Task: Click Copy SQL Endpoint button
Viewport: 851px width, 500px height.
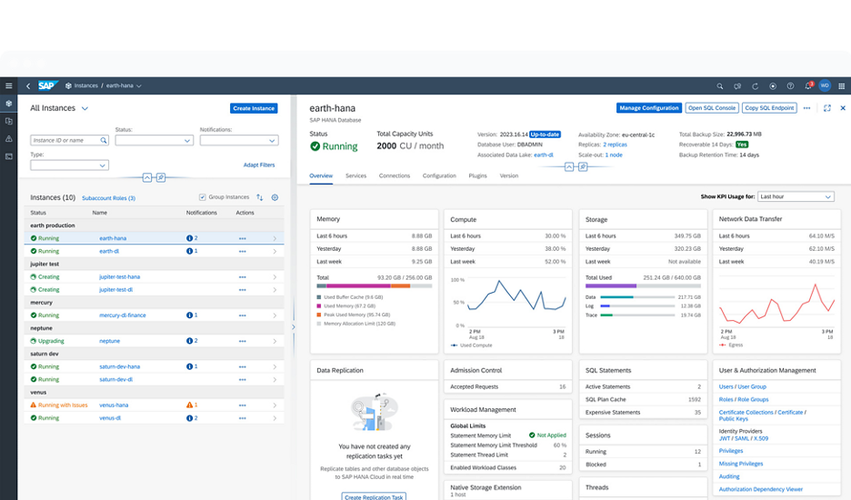Action: pos(769,108)
